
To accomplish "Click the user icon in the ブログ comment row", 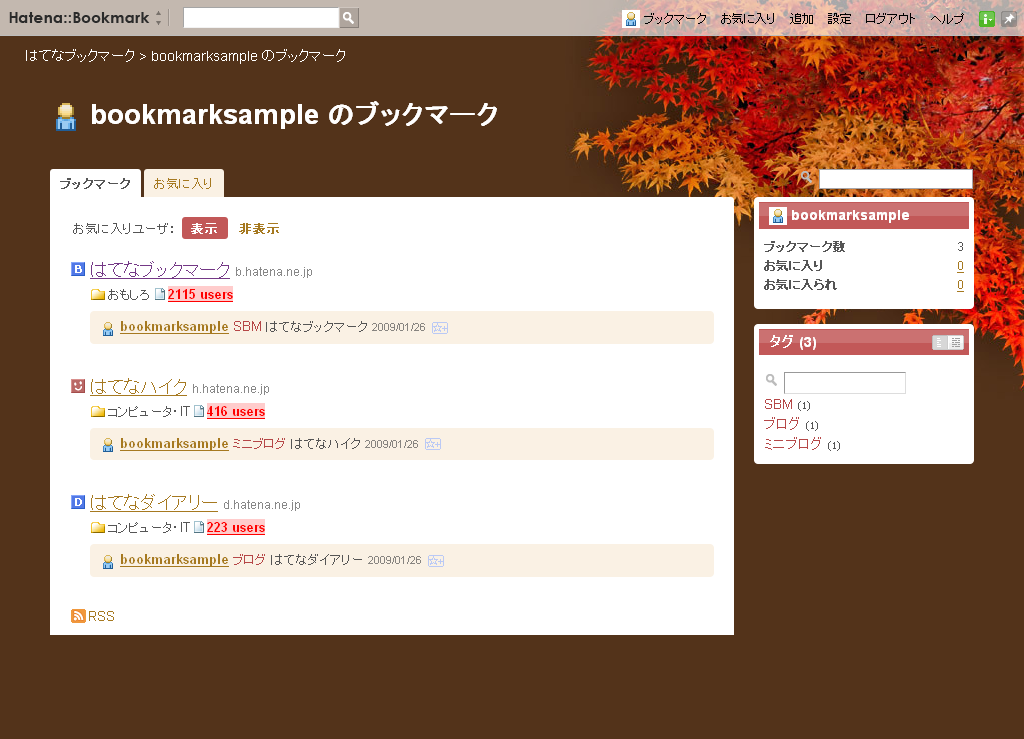I will click(x=108, y=562).
